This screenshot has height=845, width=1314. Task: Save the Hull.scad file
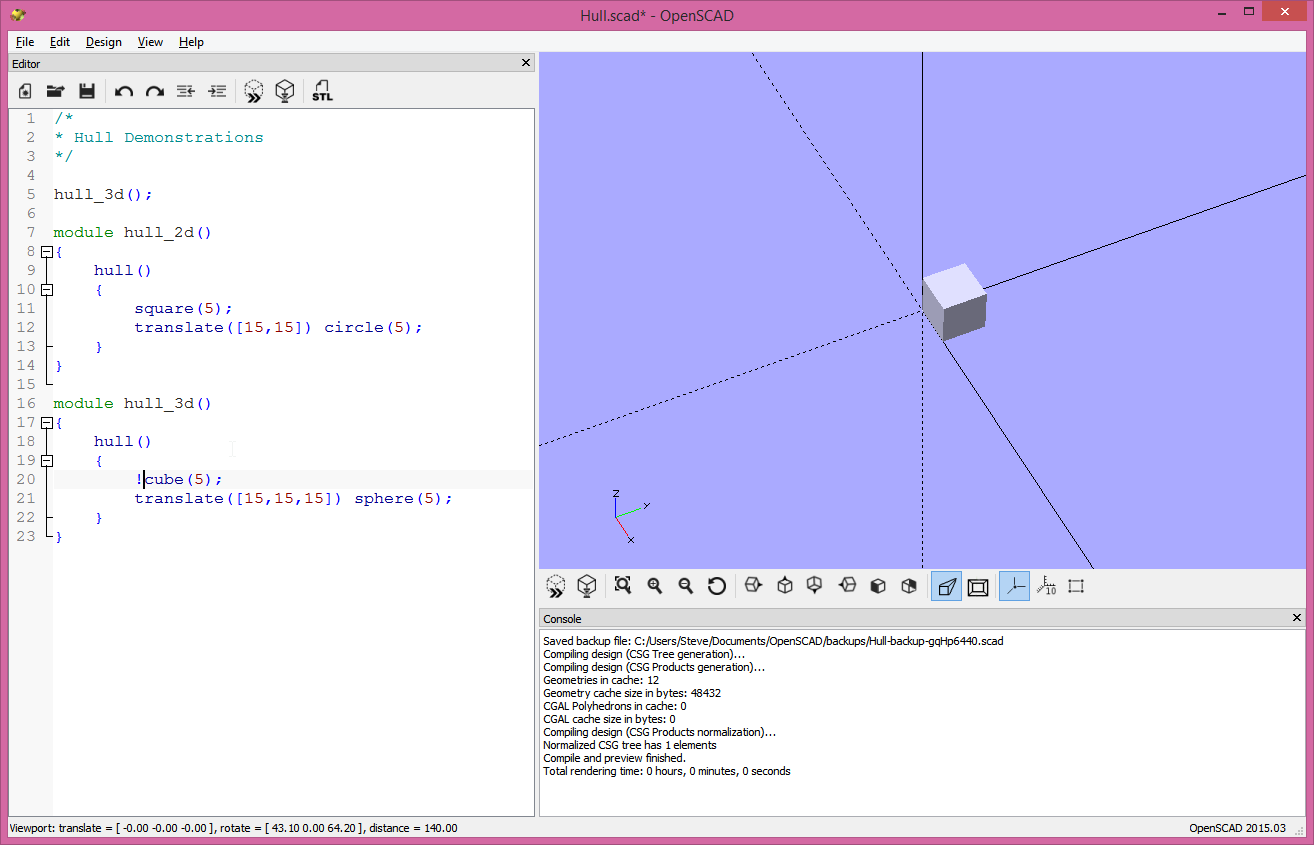(87, 91)
